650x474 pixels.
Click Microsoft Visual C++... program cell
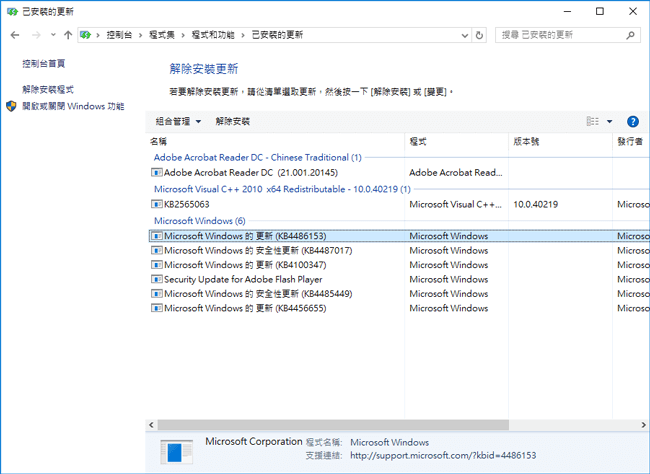click(455, 204)
